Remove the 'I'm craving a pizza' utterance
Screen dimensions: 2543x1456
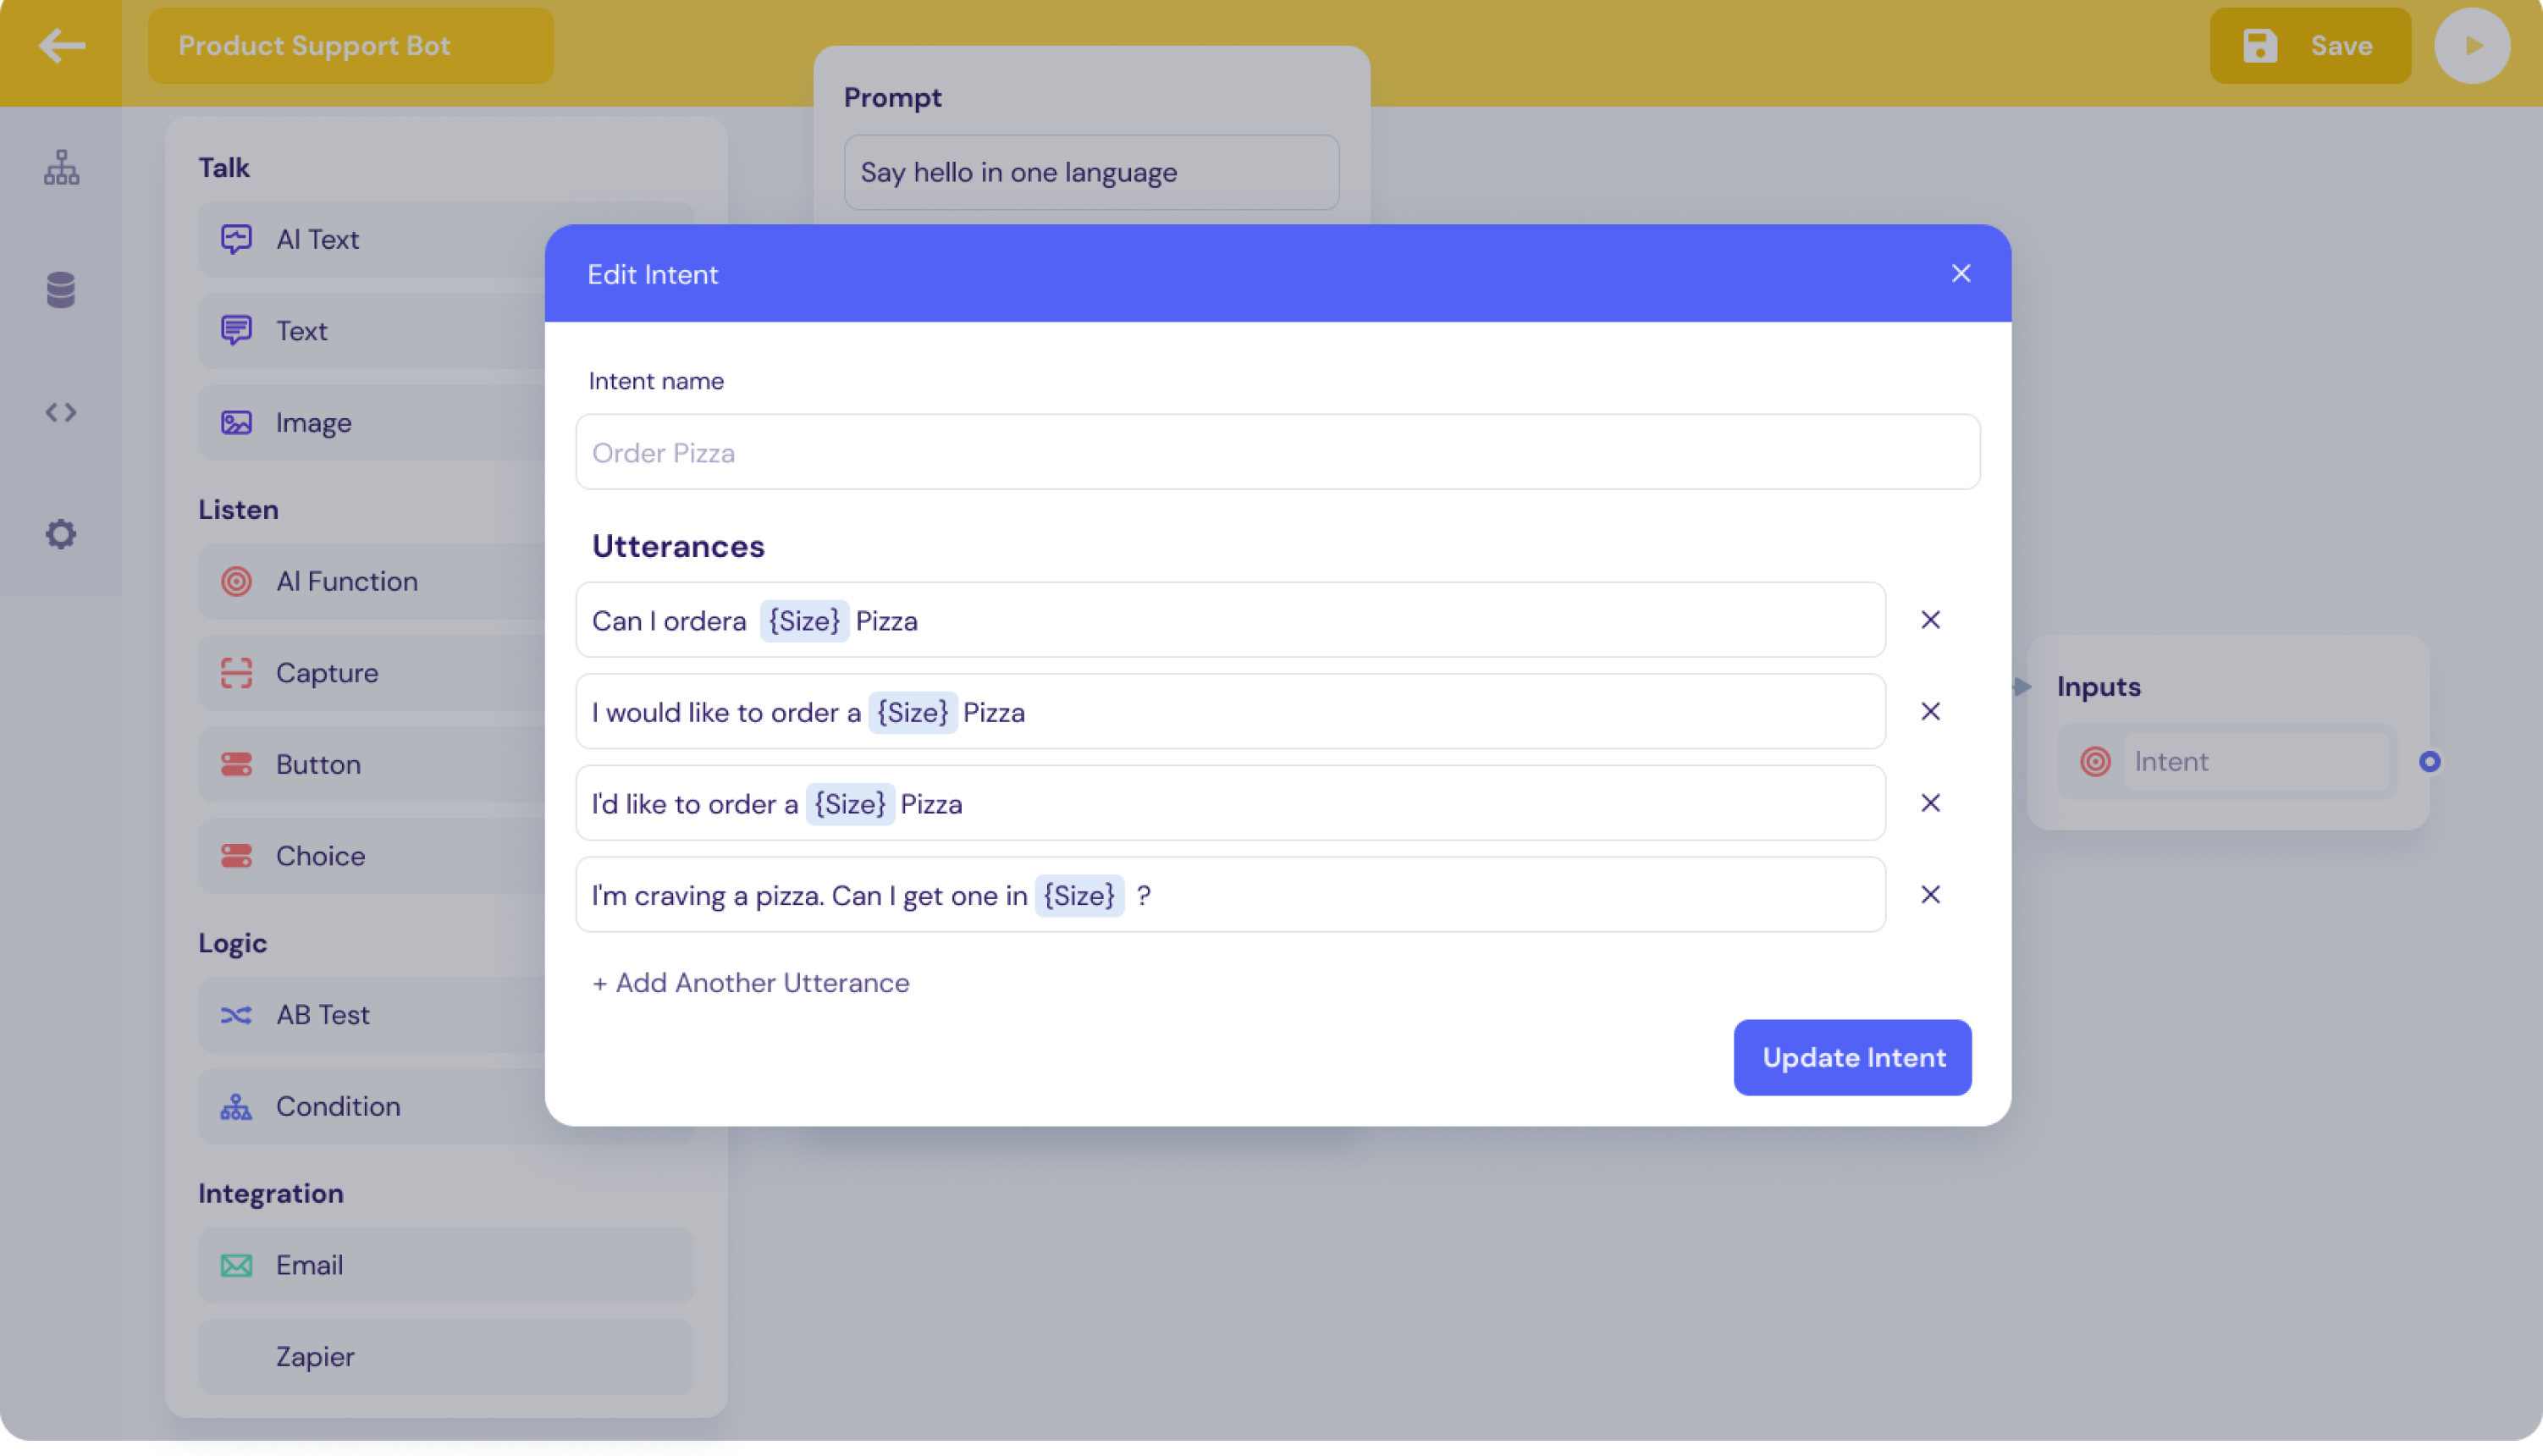[x=1931, y=895]
